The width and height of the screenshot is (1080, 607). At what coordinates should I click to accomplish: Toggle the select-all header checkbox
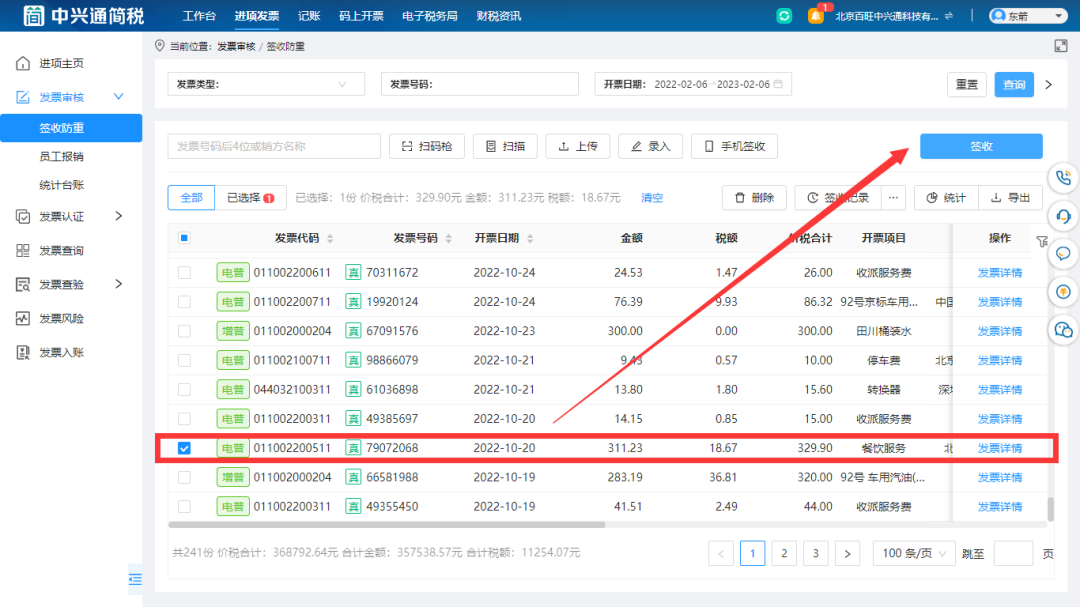pyautogui.click(x=184, y=238)
